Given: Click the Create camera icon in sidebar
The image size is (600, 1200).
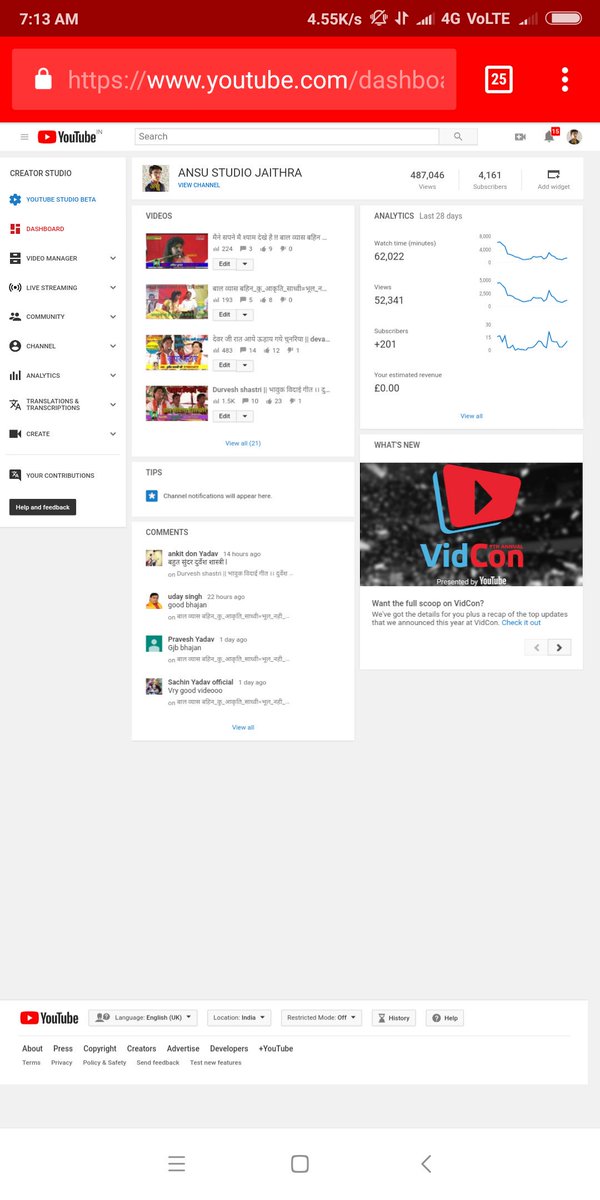Looking at the screenshot, I should [15, 434].
